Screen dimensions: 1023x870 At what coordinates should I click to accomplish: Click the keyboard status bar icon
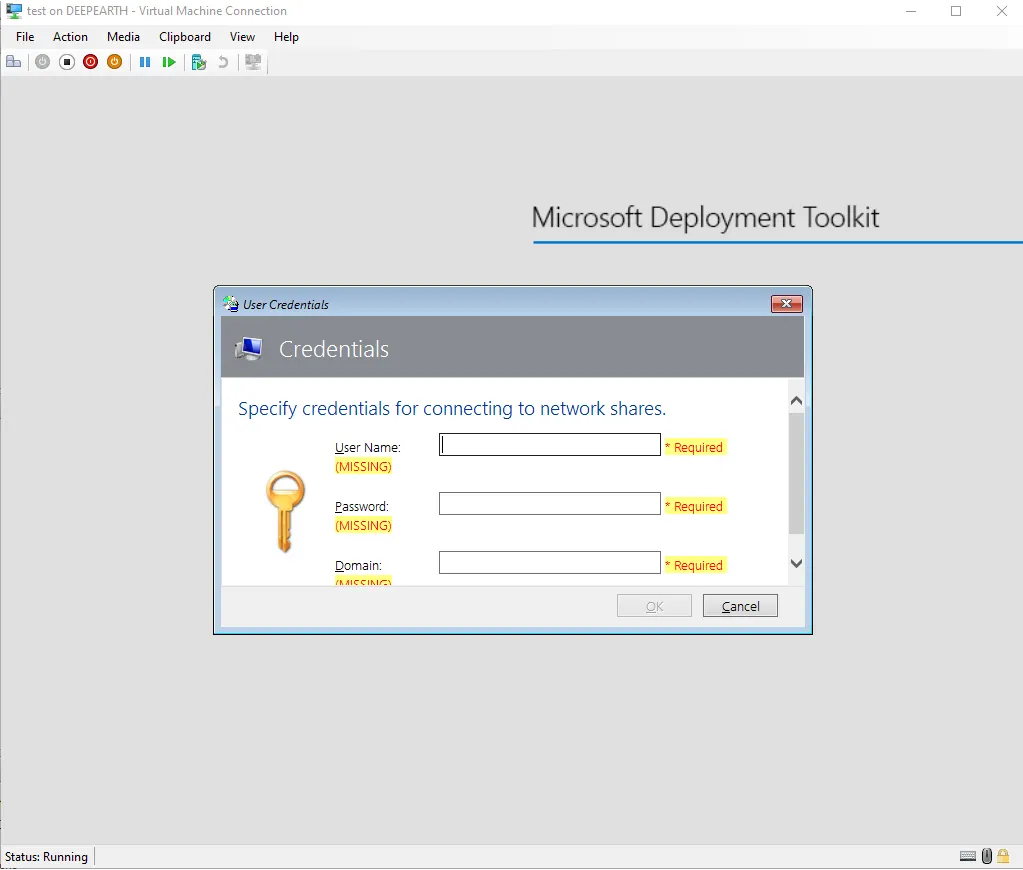[968, 856]
